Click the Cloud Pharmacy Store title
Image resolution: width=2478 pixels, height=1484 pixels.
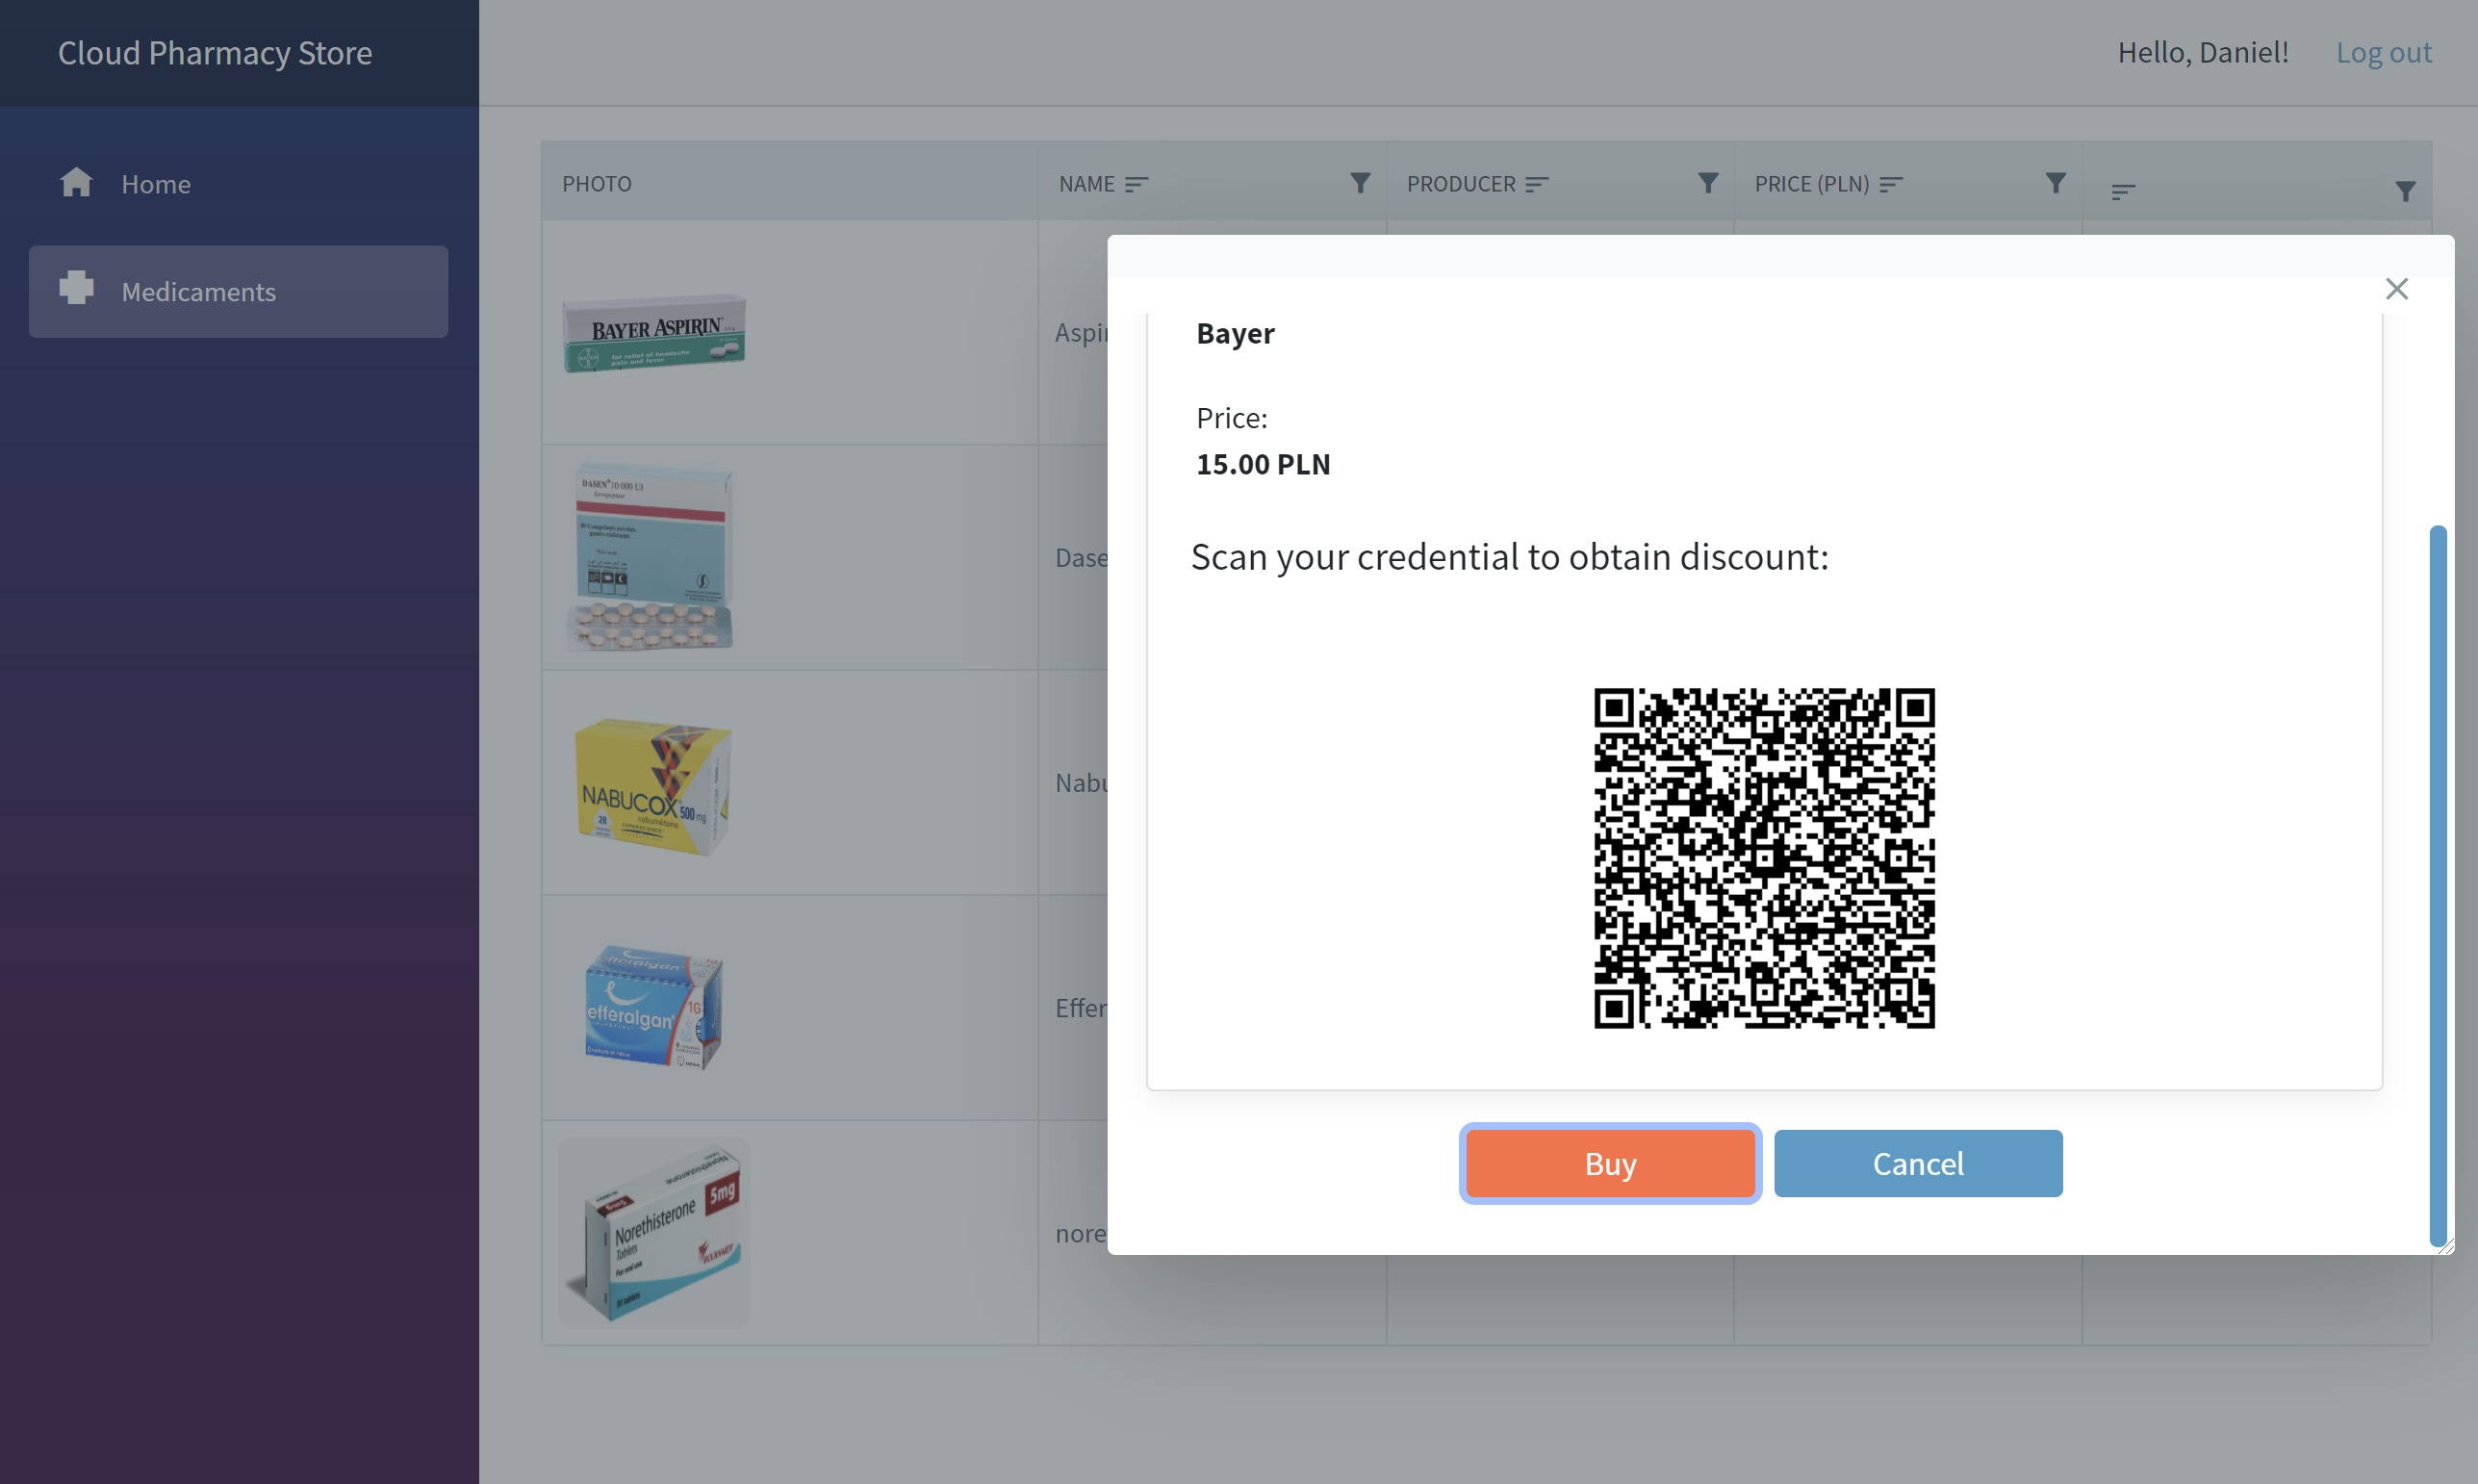tap(215, 53)
